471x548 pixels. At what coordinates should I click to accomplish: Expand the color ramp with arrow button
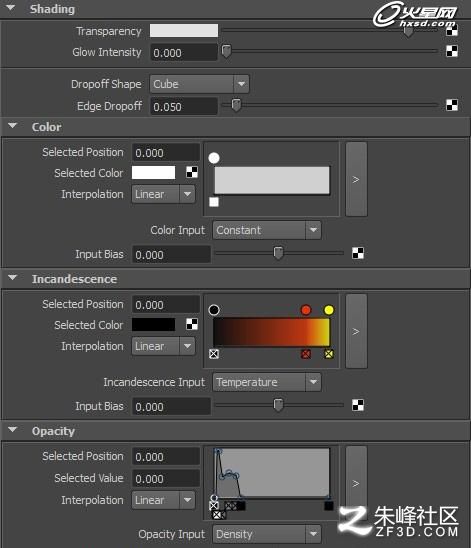coord(356,179)
